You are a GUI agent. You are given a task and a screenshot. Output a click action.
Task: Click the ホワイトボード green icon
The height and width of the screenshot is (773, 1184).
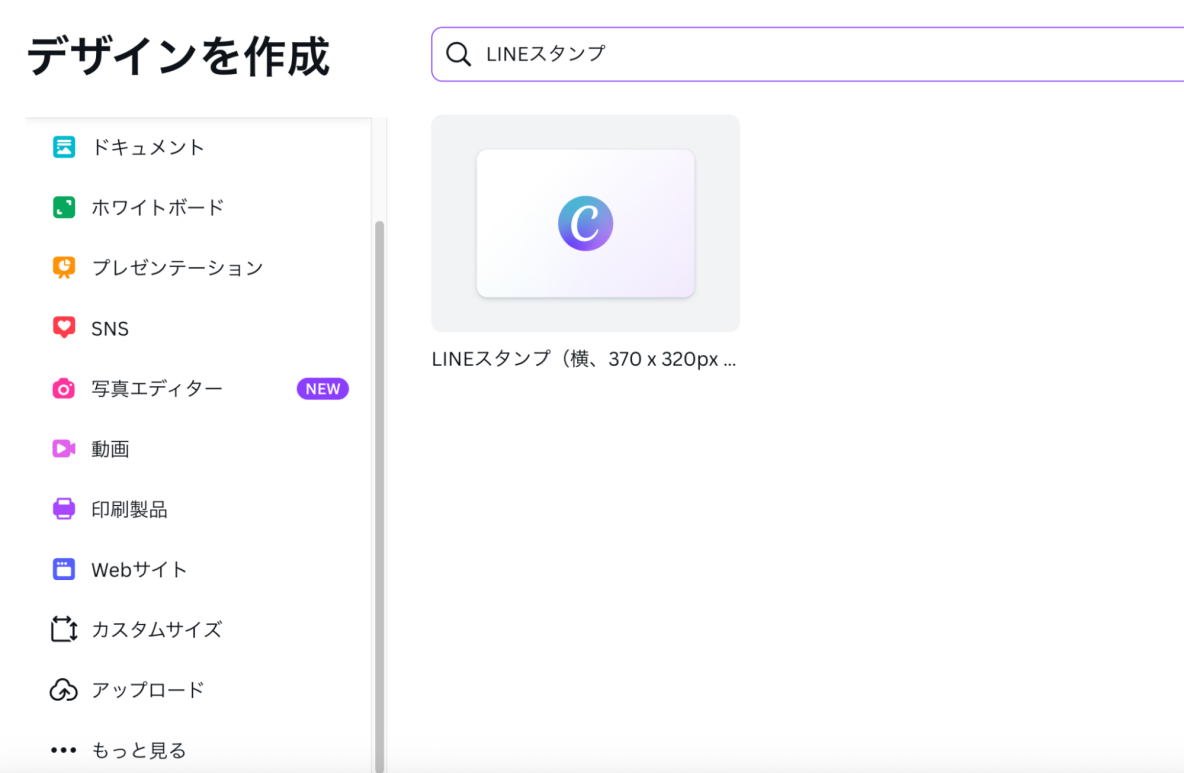pos(64,207)
